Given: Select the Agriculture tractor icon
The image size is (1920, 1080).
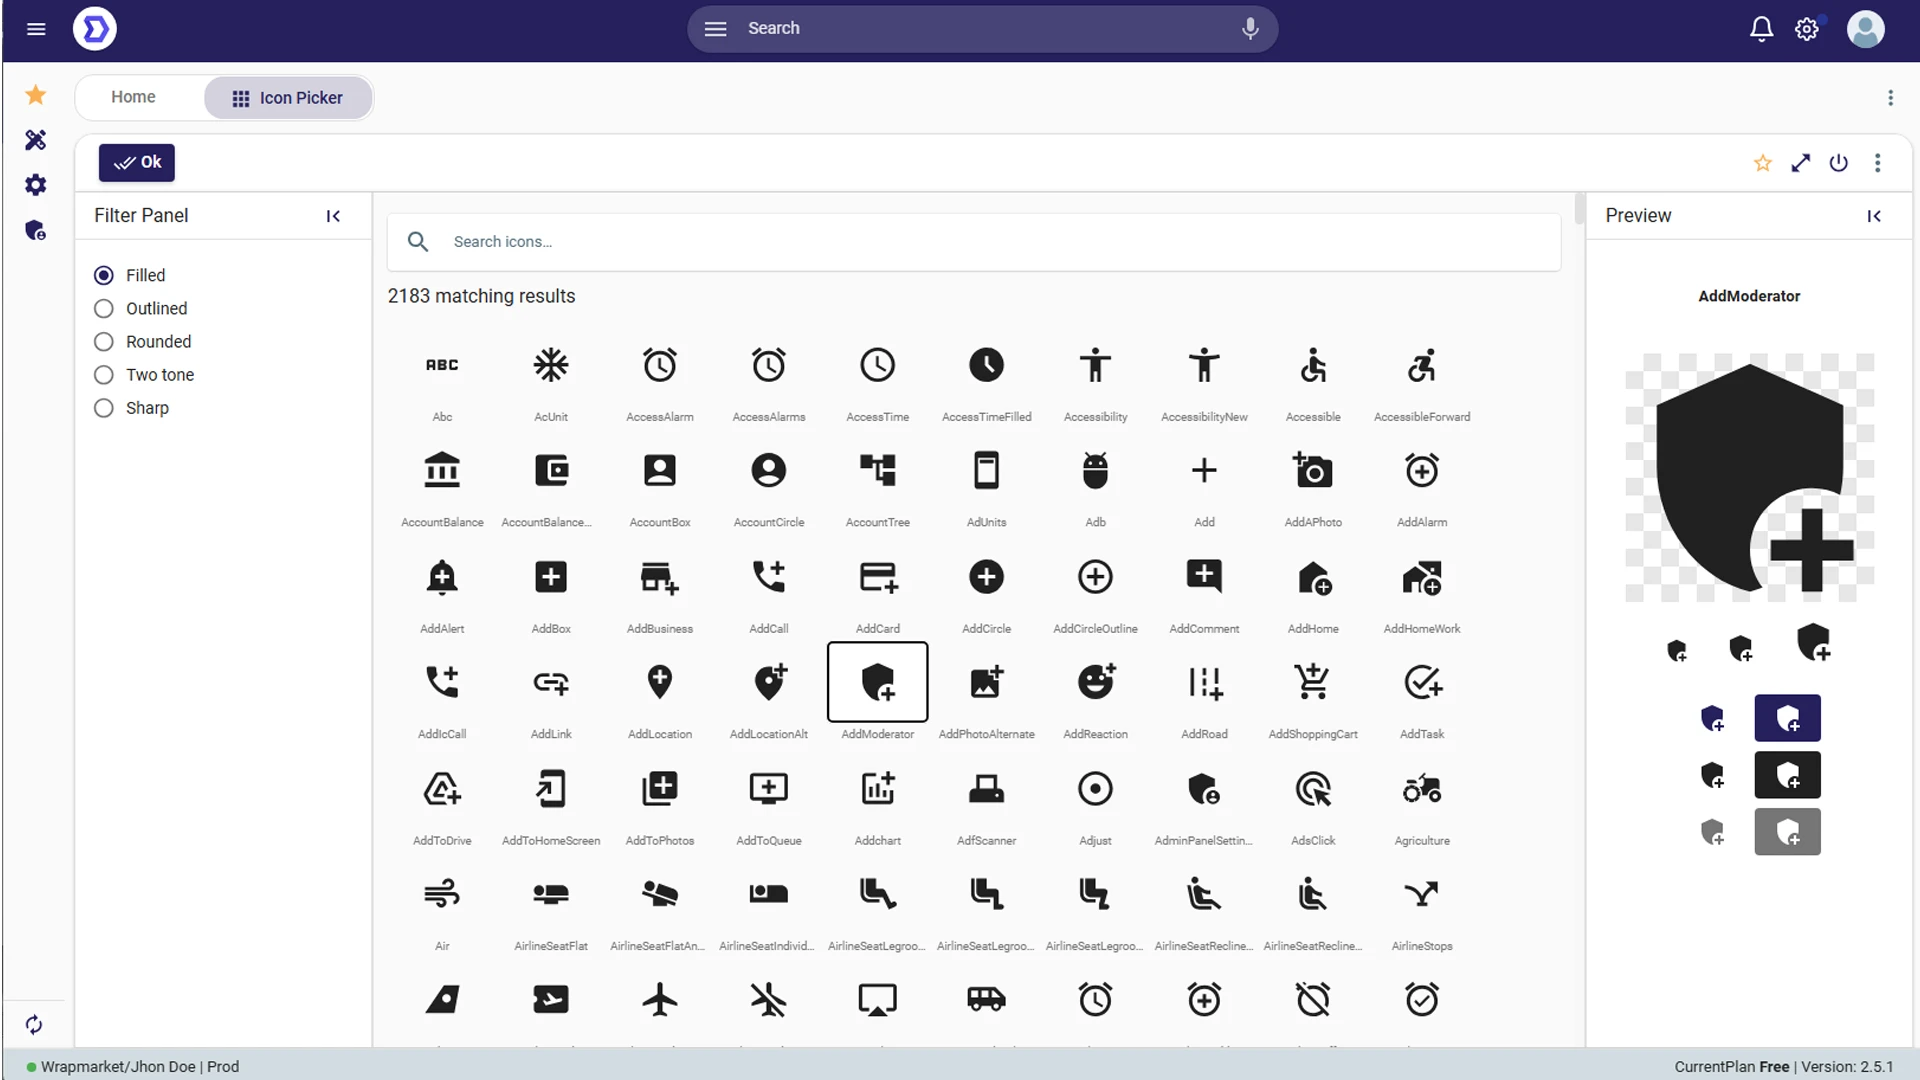Looking at the screenshot, I should click(1422, 789).
